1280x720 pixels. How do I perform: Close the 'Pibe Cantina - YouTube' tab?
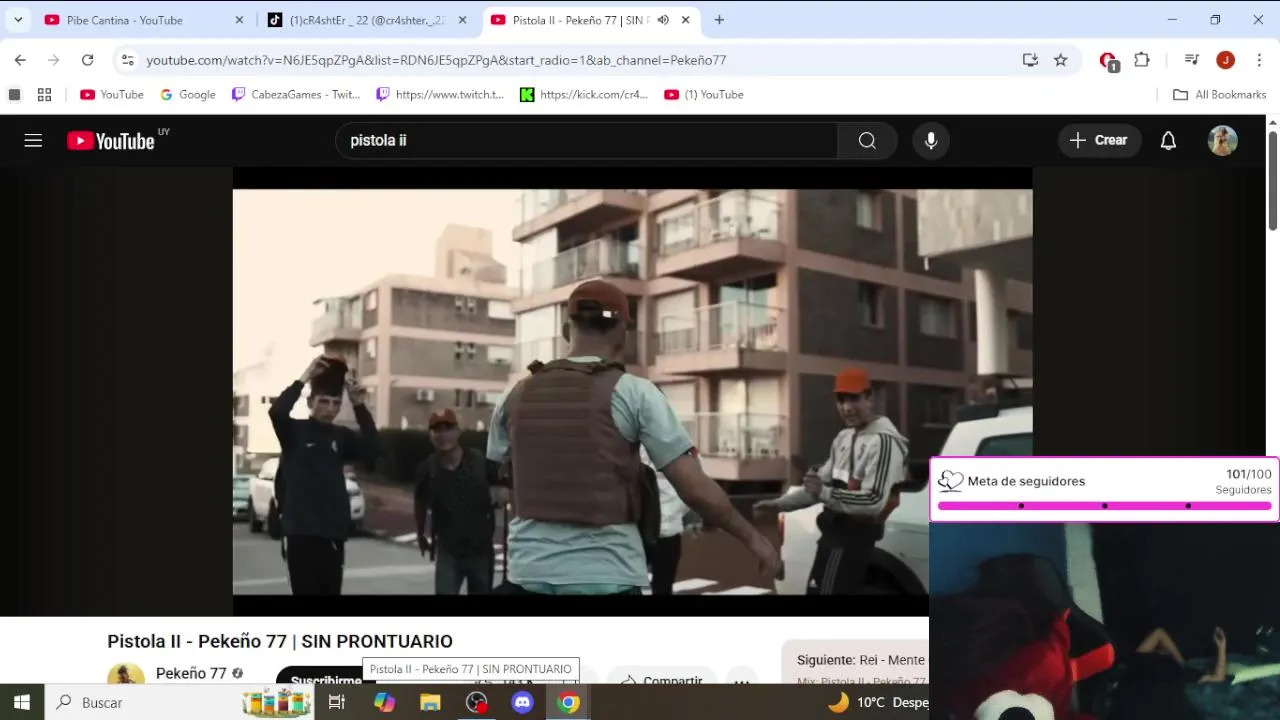[239, 20]
